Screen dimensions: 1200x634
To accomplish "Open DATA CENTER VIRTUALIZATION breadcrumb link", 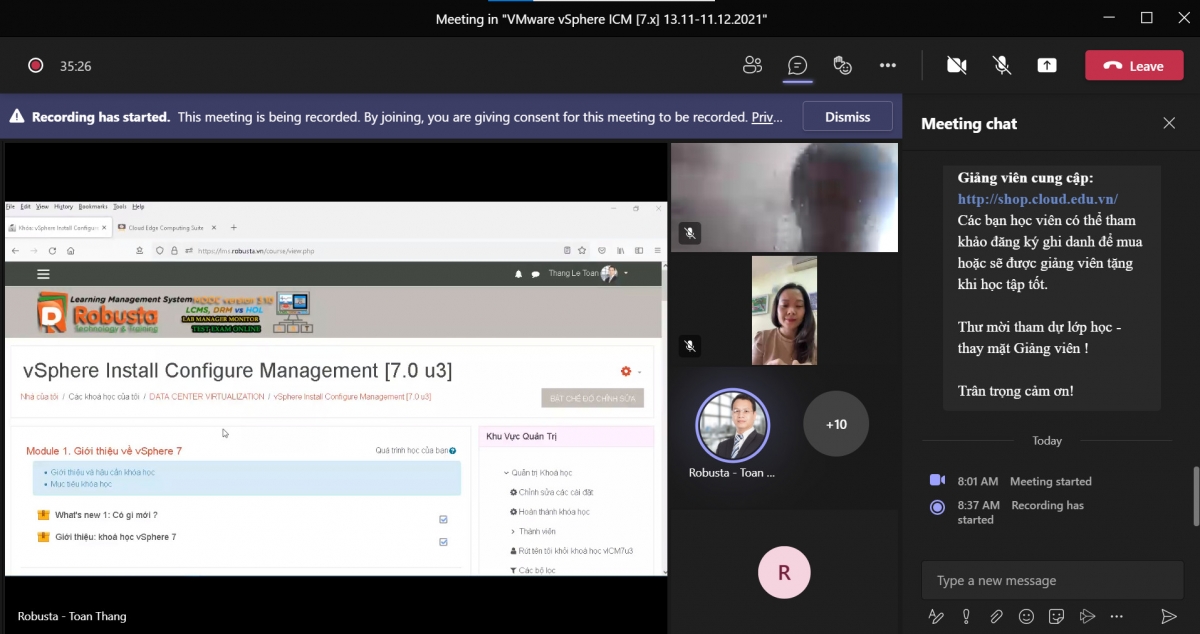I will (207, 397).
